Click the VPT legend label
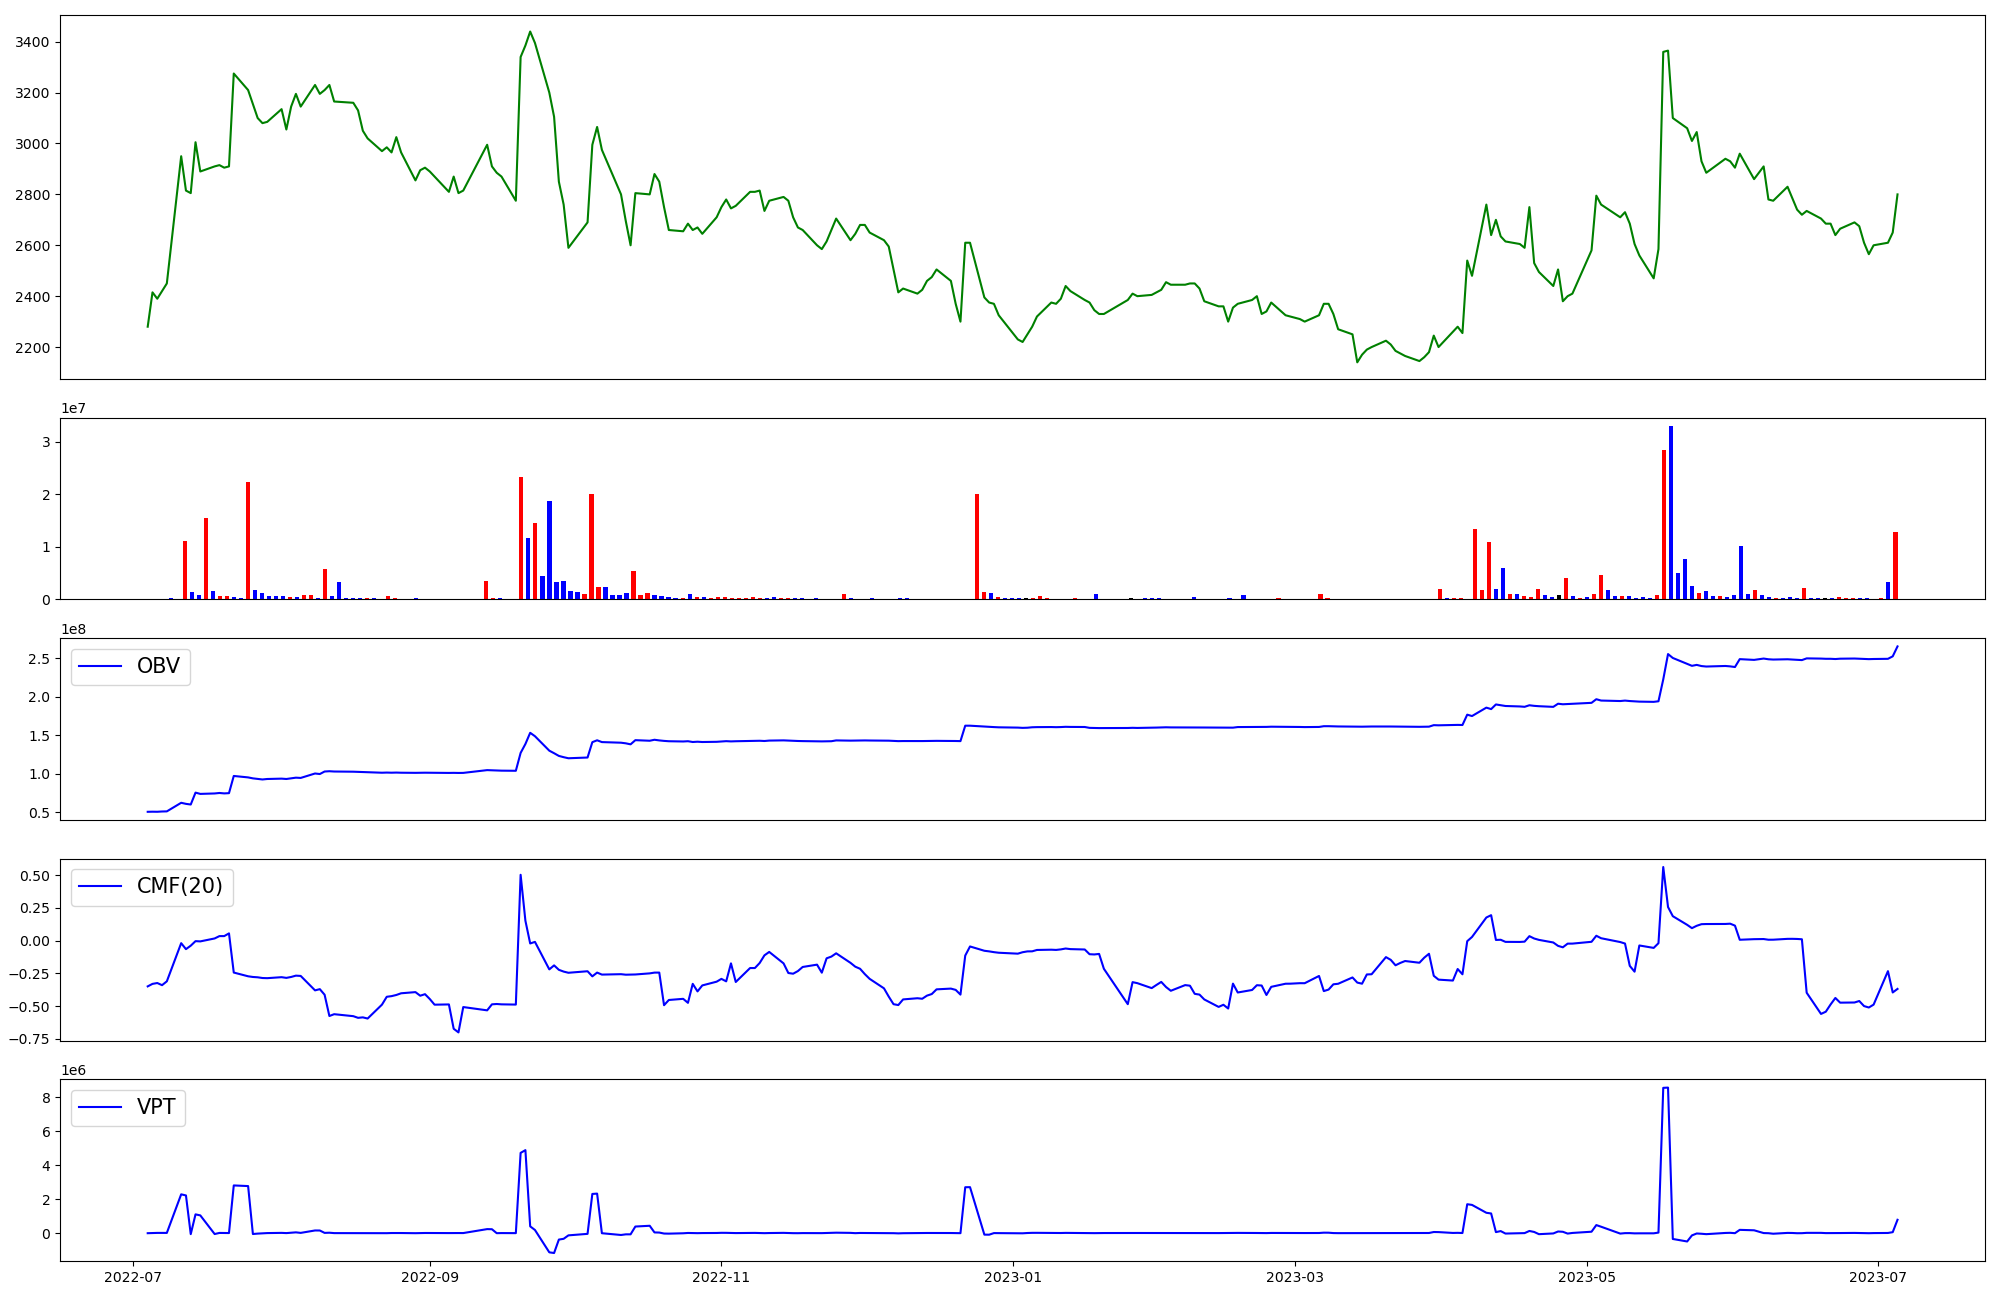Viewport: 2000px width, 1300px height. coord(156,1107)
